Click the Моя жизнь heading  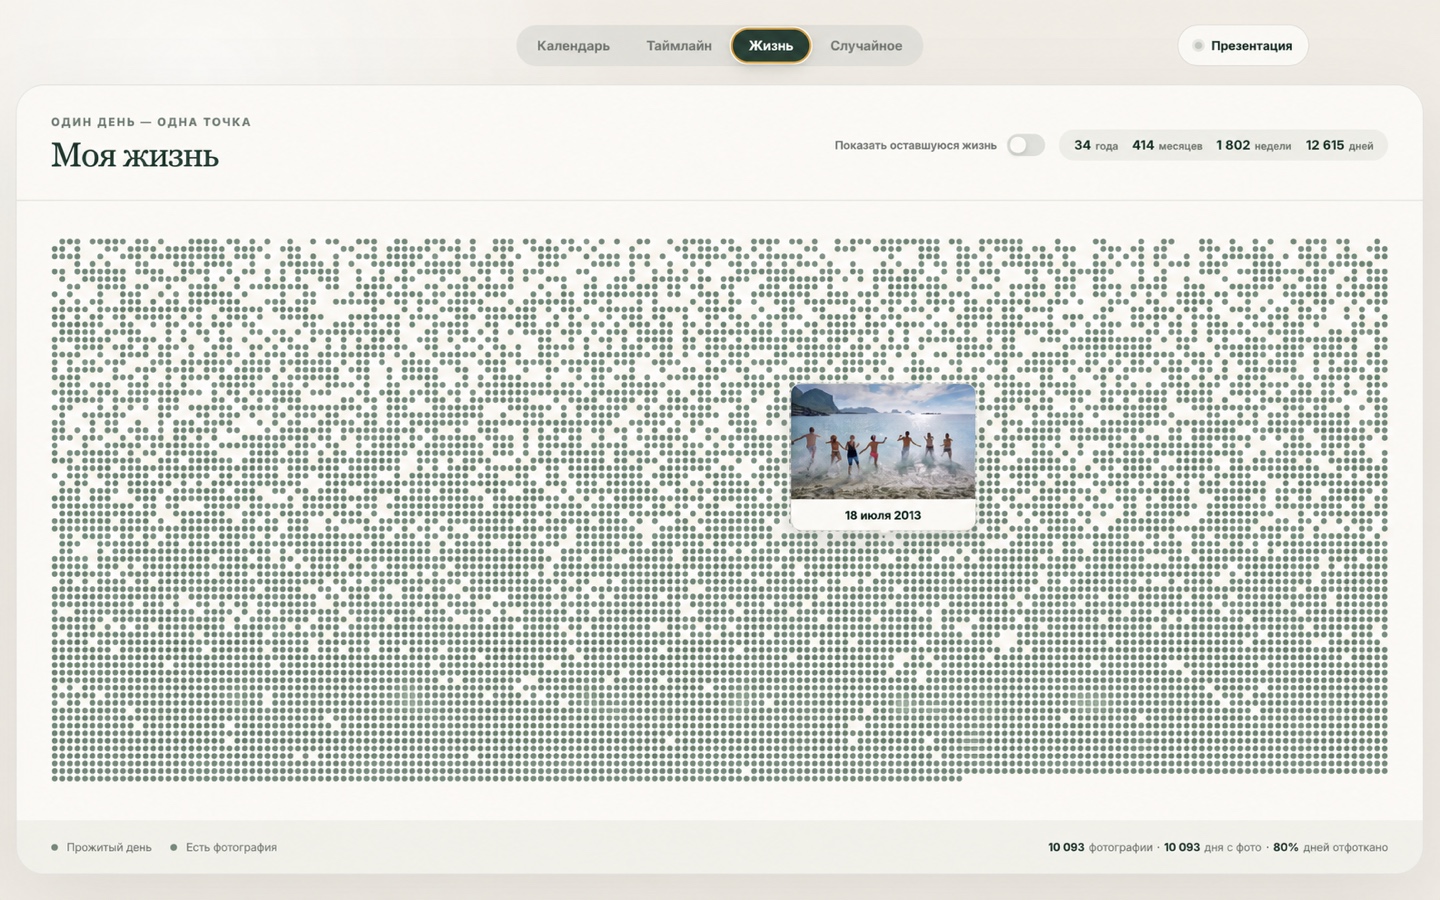click(135, 156)
